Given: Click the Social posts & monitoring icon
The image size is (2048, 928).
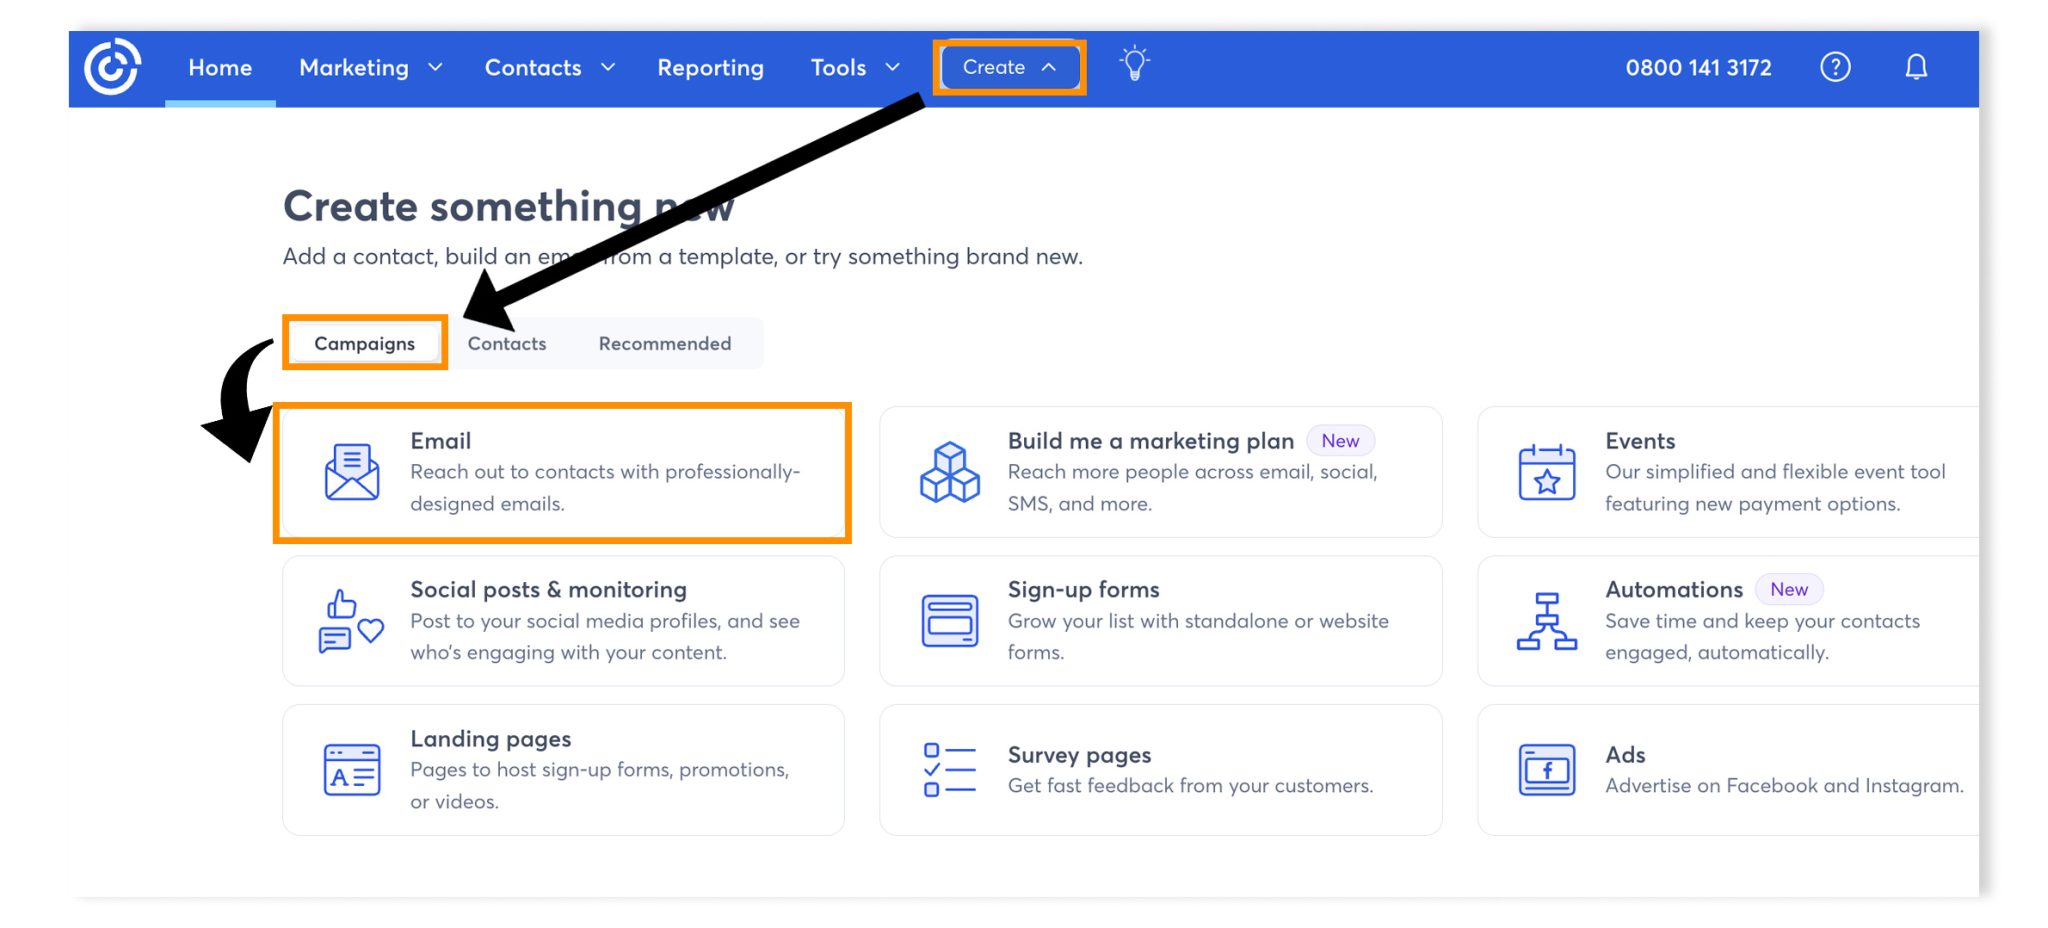Looking at the screenshot, I should [351, 620].
